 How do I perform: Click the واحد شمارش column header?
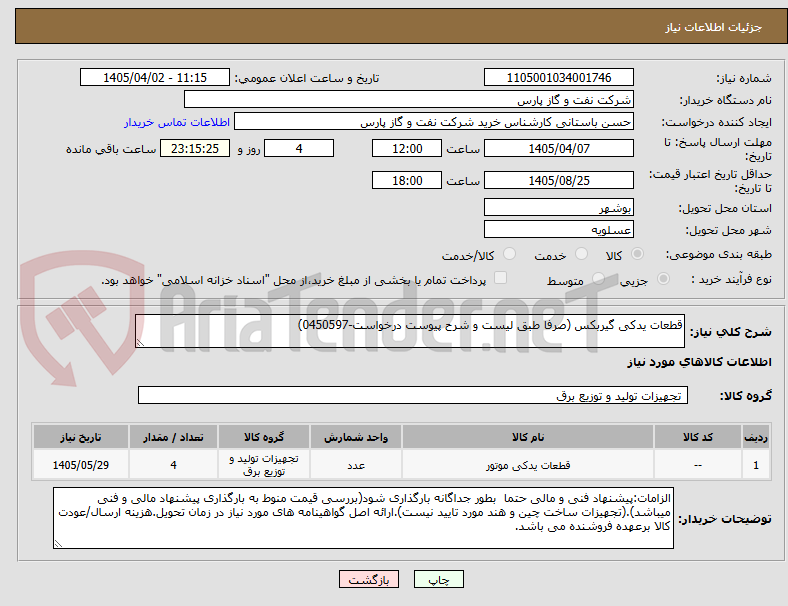point(356,437)
